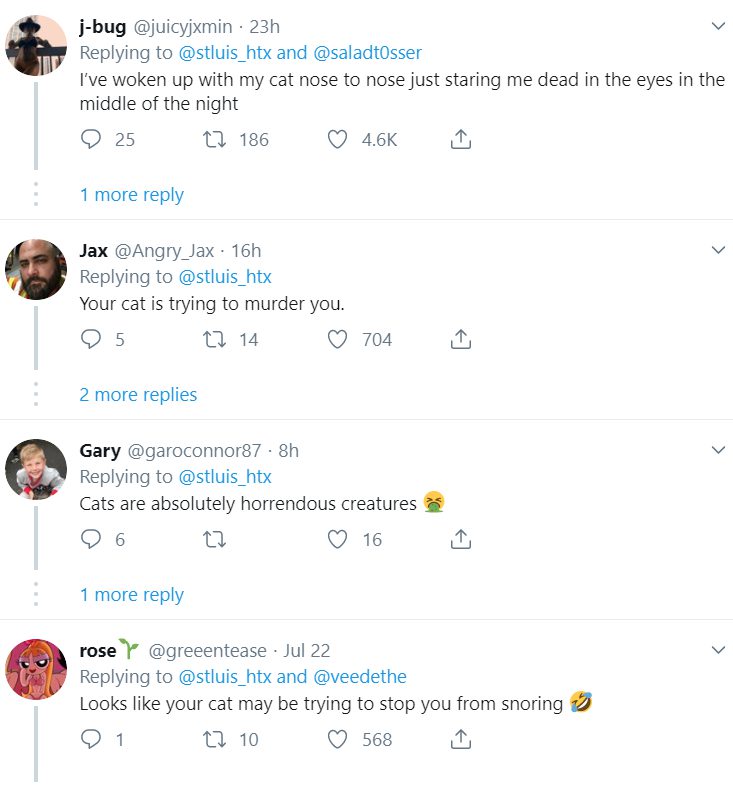Image resolution: width=733 pixels, height=791 pixels.
Task: Visit the @veedethe mention link
Action: tap(360, 677)
